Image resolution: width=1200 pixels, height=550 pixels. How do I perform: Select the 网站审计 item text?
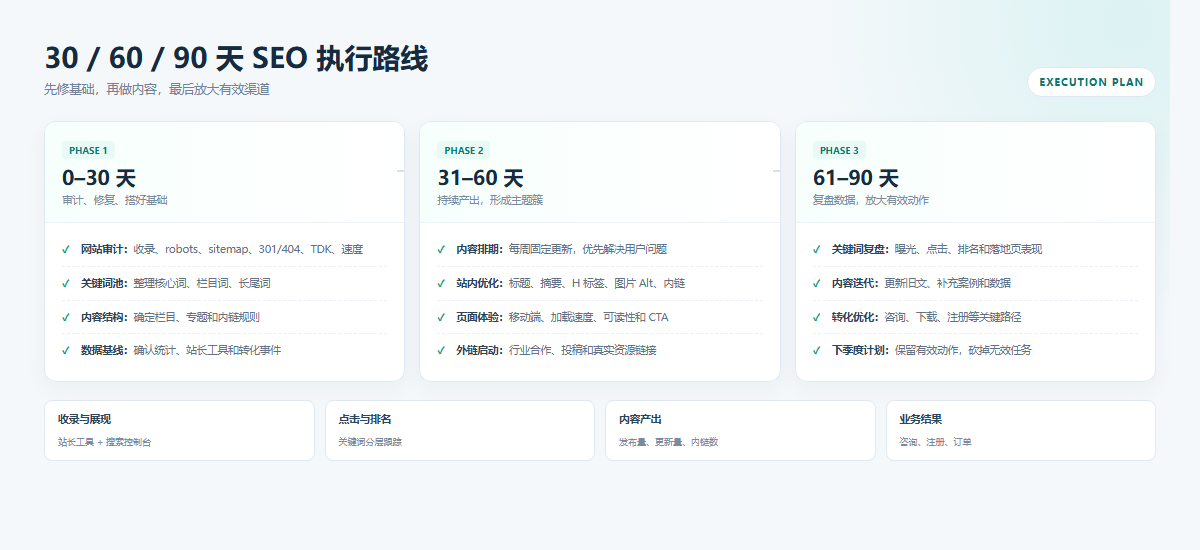pos(222,250)
